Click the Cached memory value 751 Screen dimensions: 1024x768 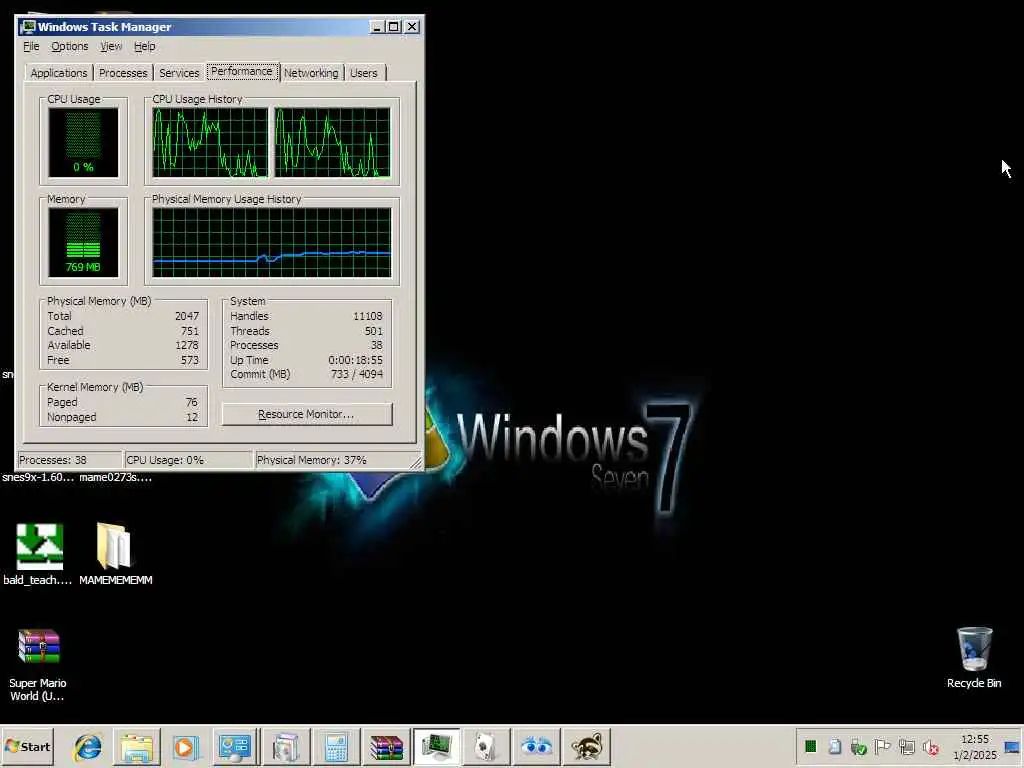click(x=189, y=331)
